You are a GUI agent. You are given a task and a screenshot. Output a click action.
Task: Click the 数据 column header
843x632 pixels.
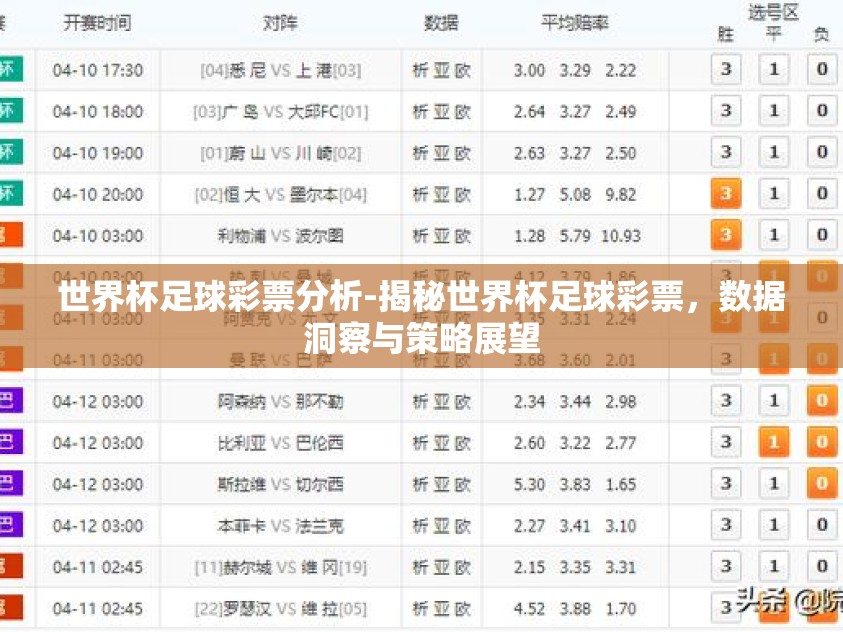[441, 23]
